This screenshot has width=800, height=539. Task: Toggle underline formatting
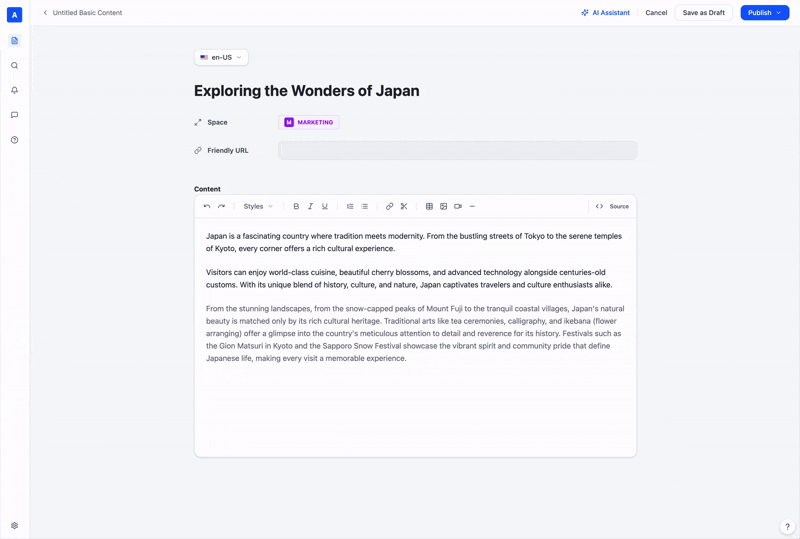(324, 206)
